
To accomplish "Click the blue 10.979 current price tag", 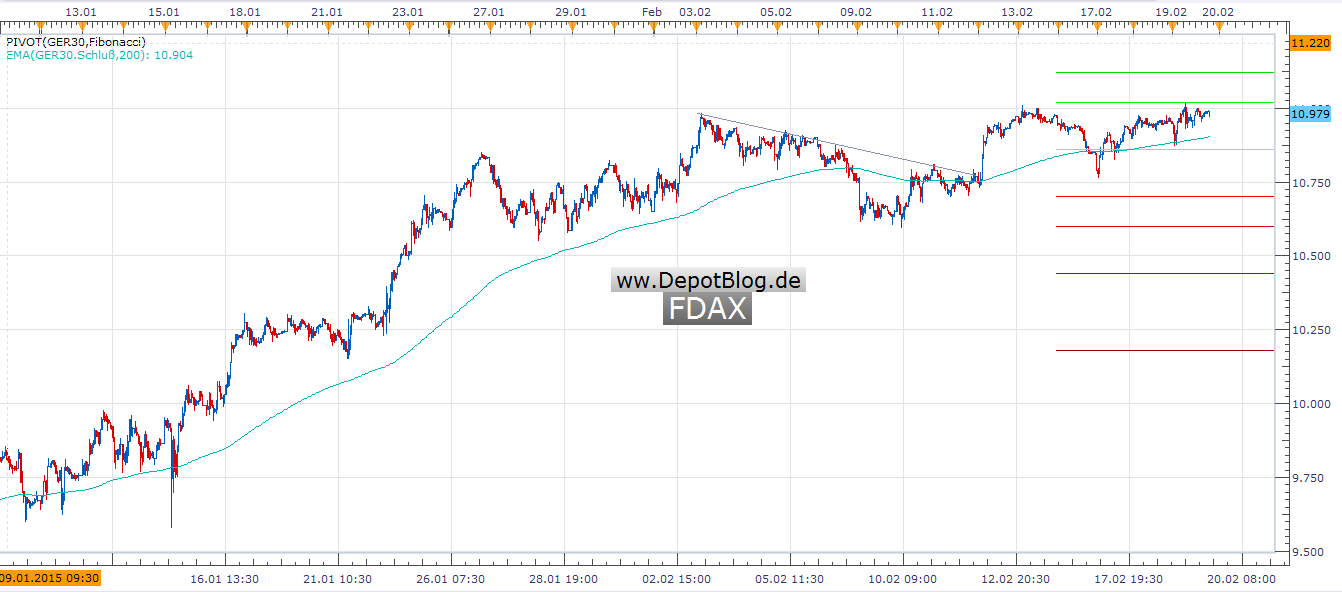I will (x=1310, y=114).
